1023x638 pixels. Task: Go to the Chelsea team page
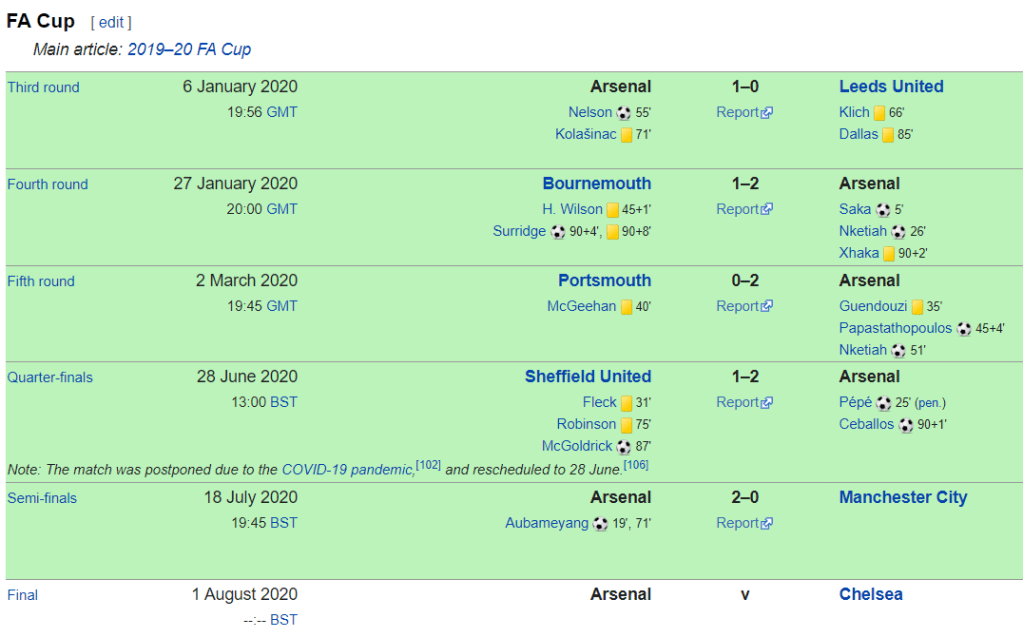click(870, 594)
